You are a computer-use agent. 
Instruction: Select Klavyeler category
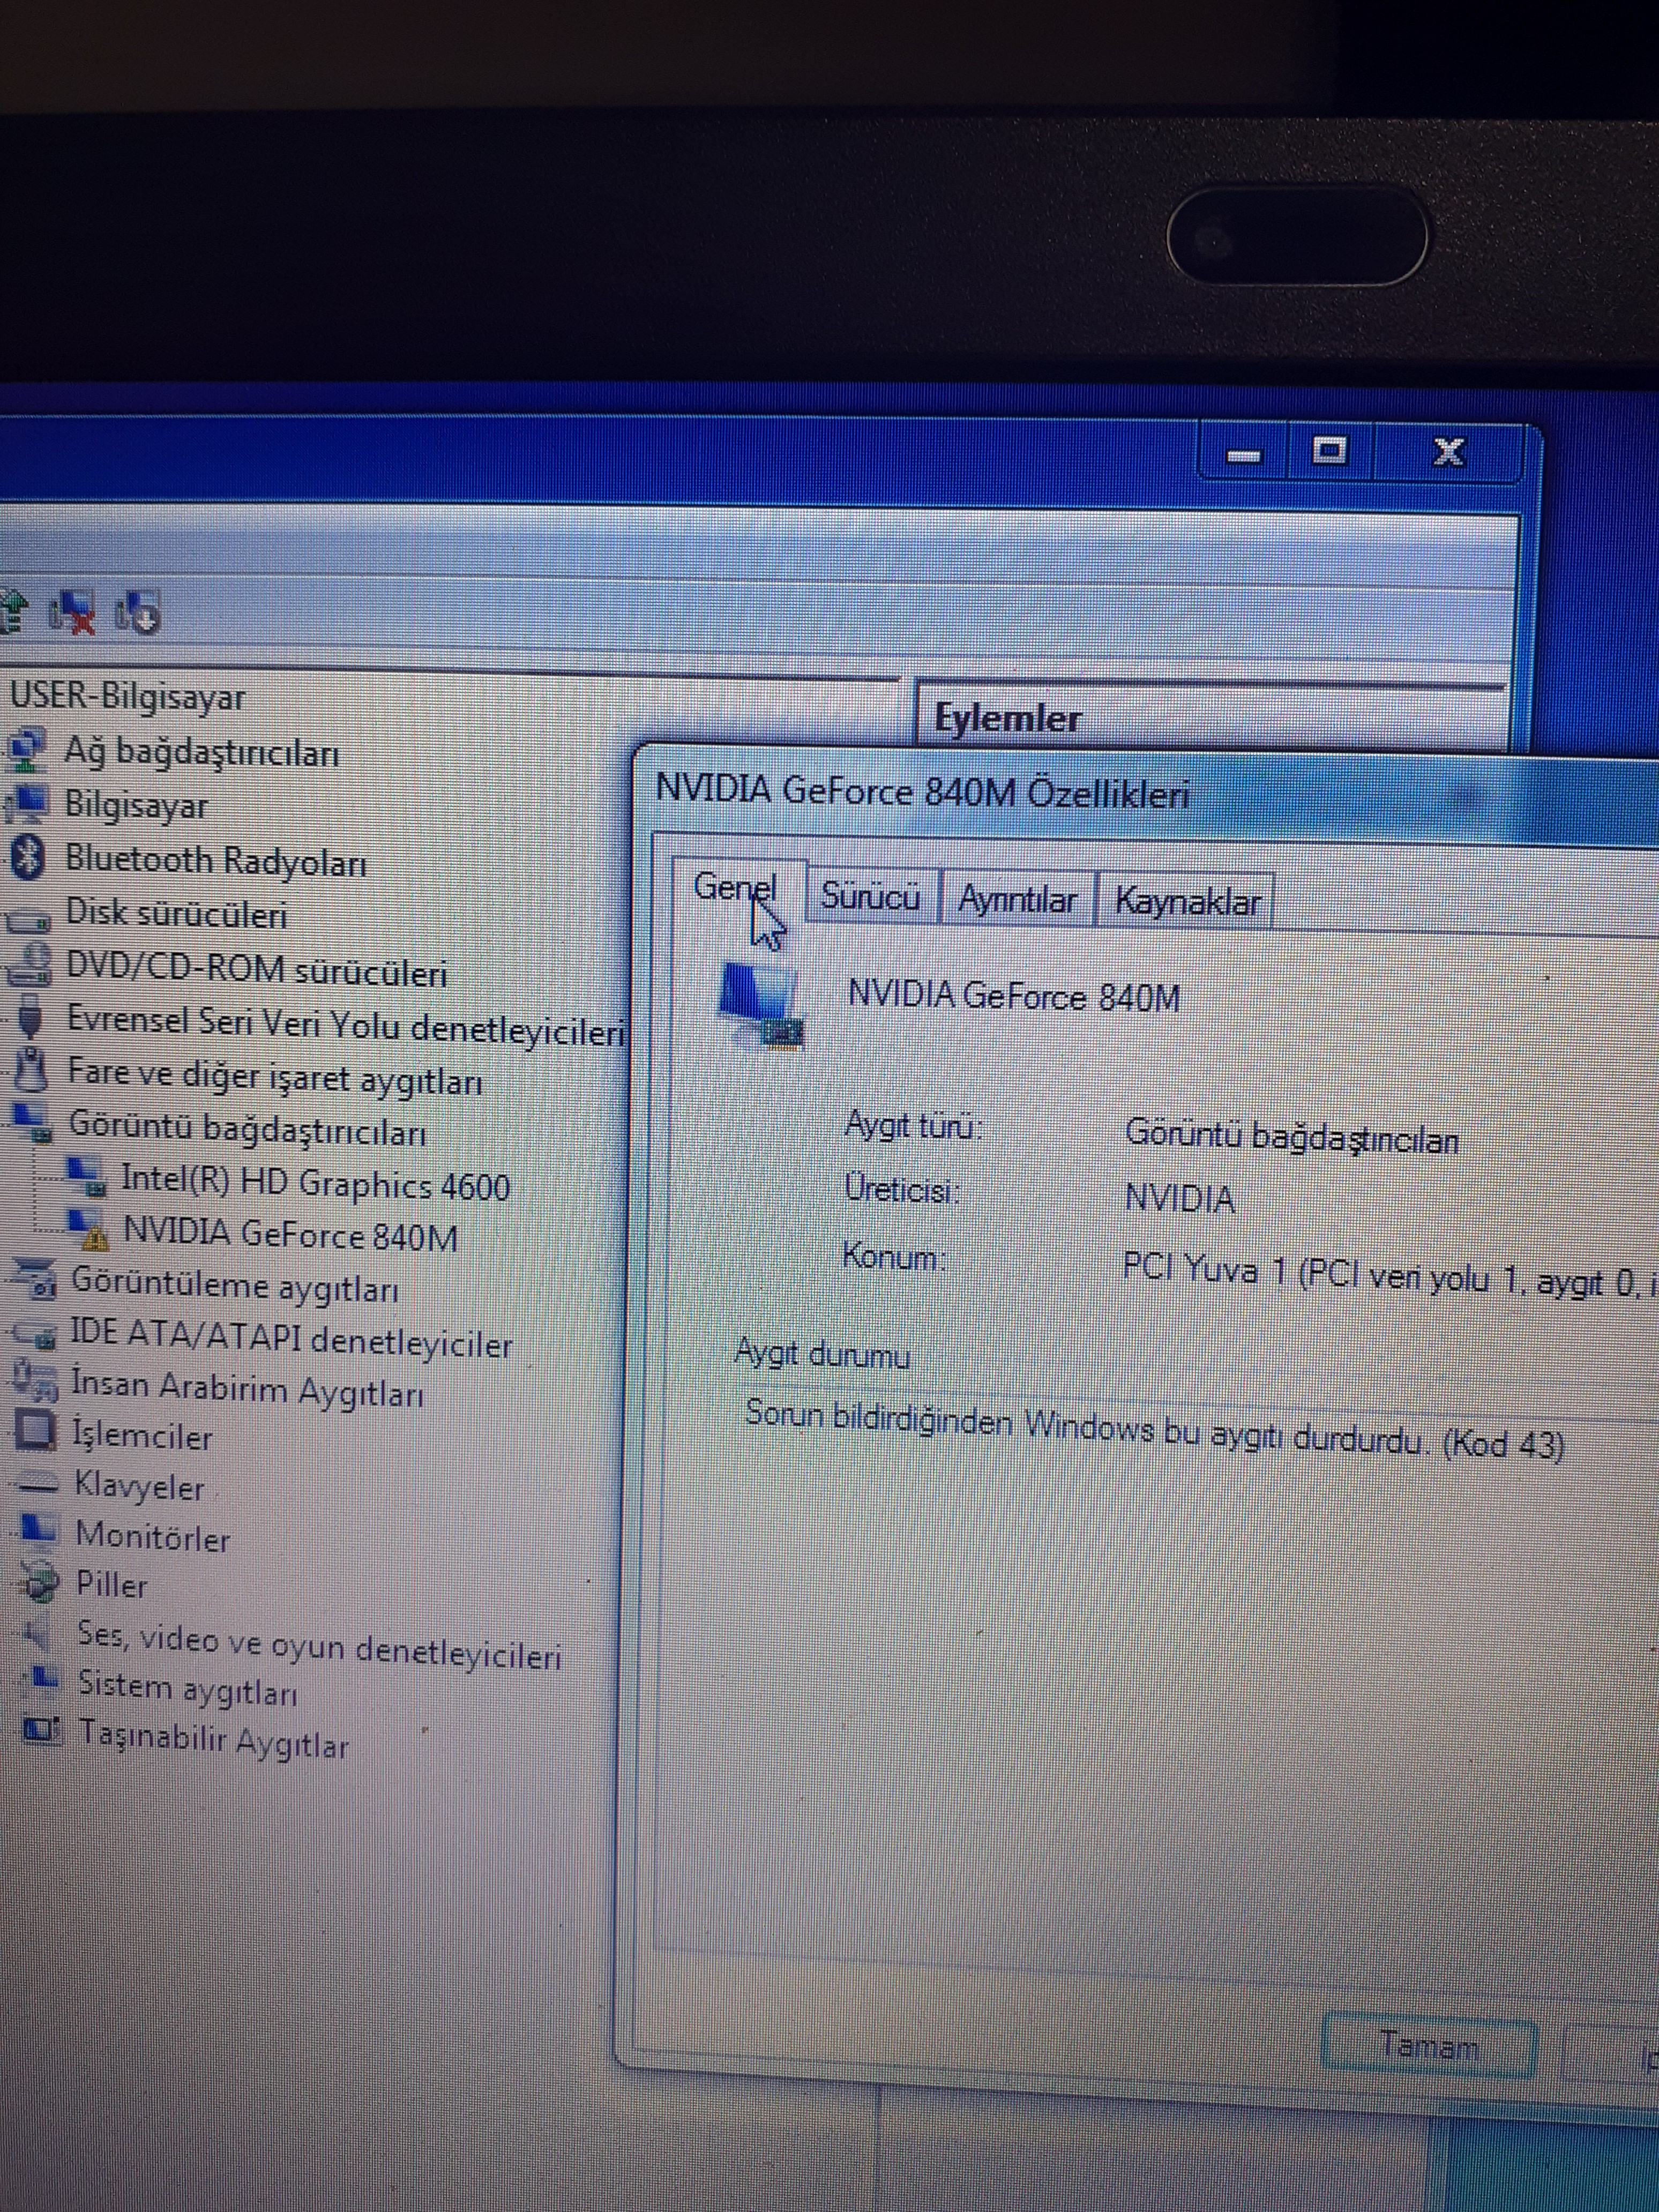pyautogui.click(x=139, y=1487)
